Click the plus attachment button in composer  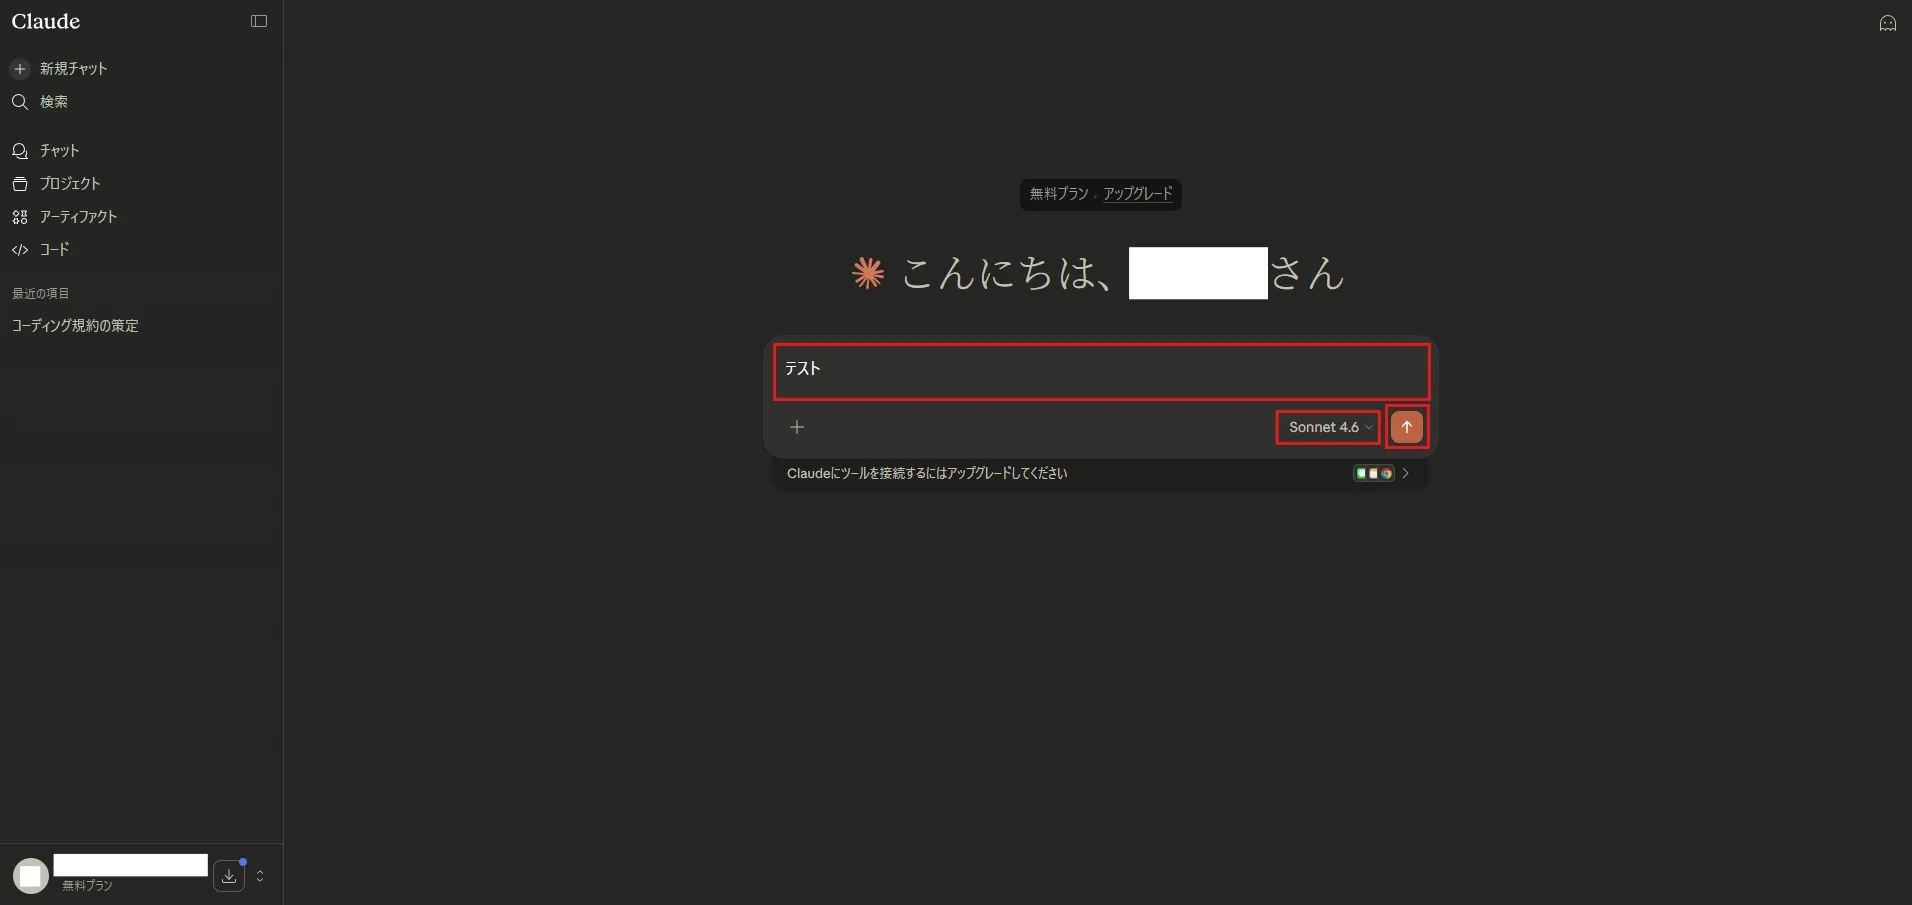coord(797,427)
